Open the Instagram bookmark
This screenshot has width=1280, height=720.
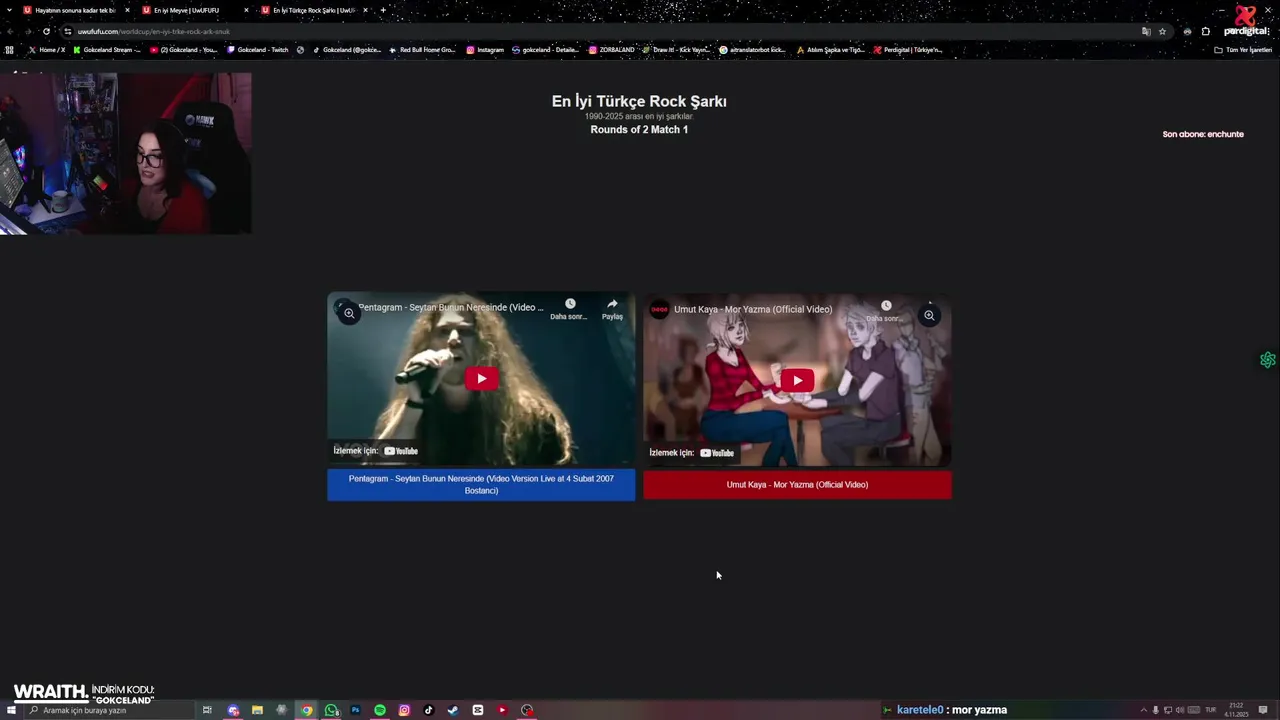485,49
